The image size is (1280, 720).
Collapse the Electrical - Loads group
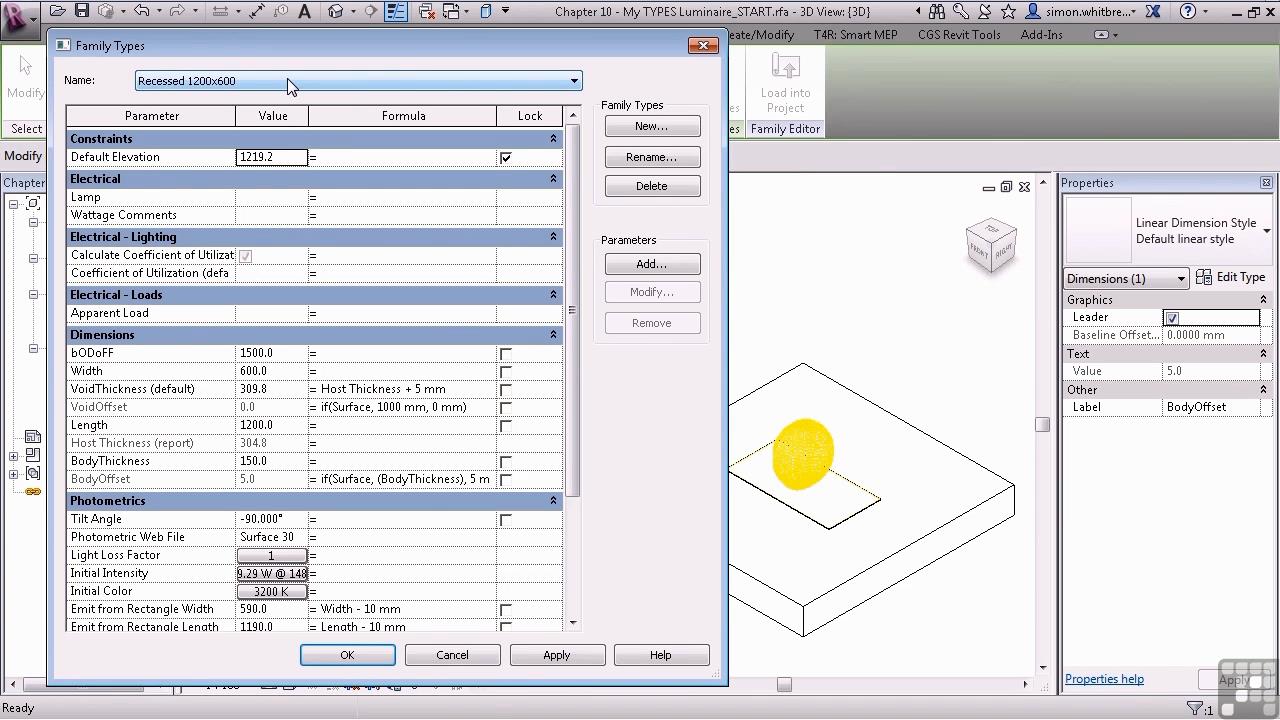(x=553, y=295)
